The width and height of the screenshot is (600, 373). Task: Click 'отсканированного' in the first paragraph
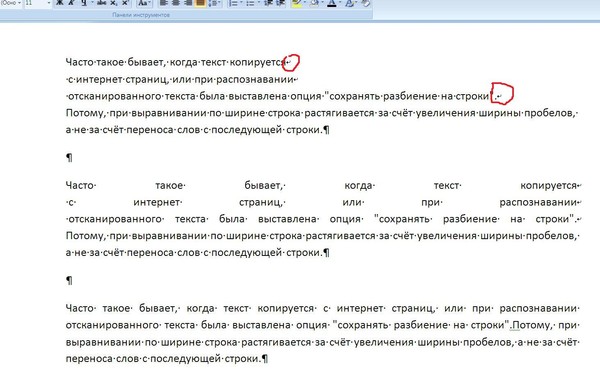[x=115, y=96]
